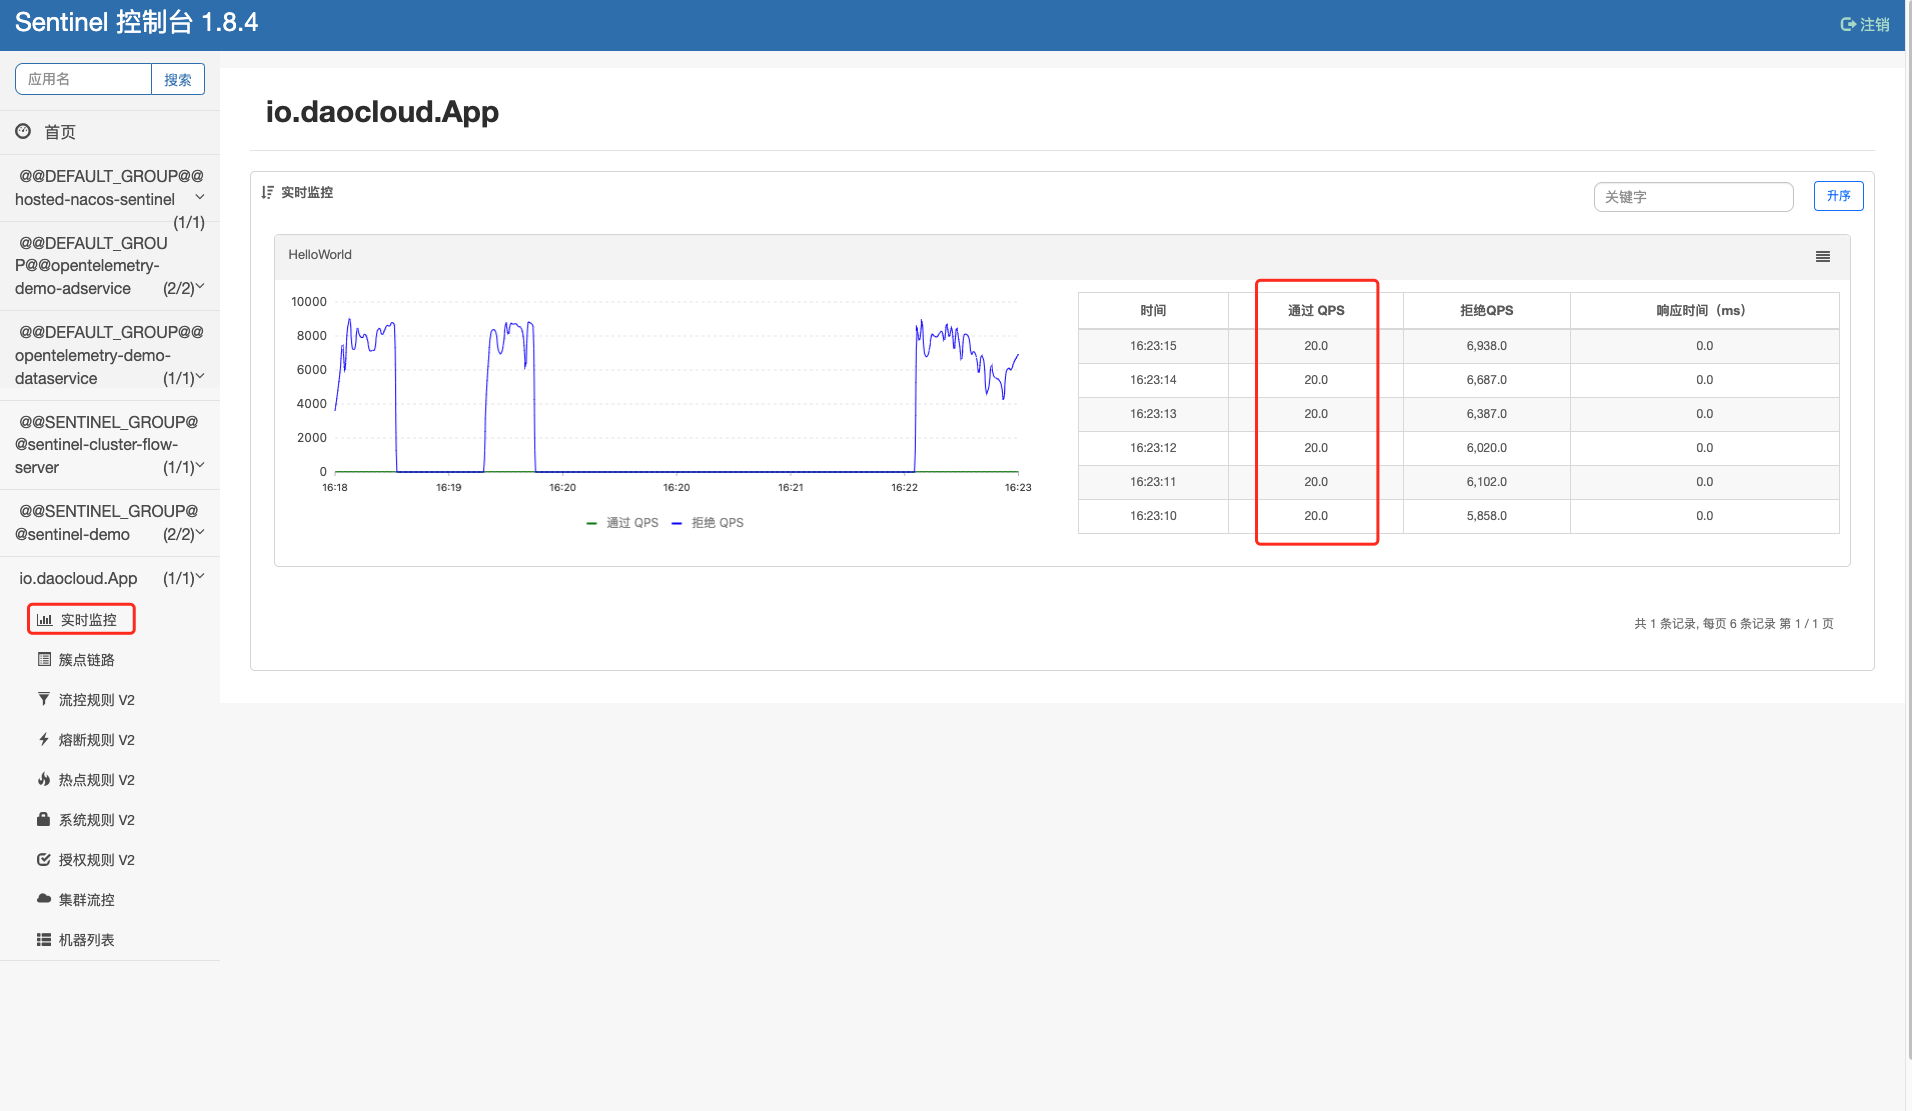
Task: Toggle the sort order icon beside 实时监控
Action: click(x=266, y=191)
